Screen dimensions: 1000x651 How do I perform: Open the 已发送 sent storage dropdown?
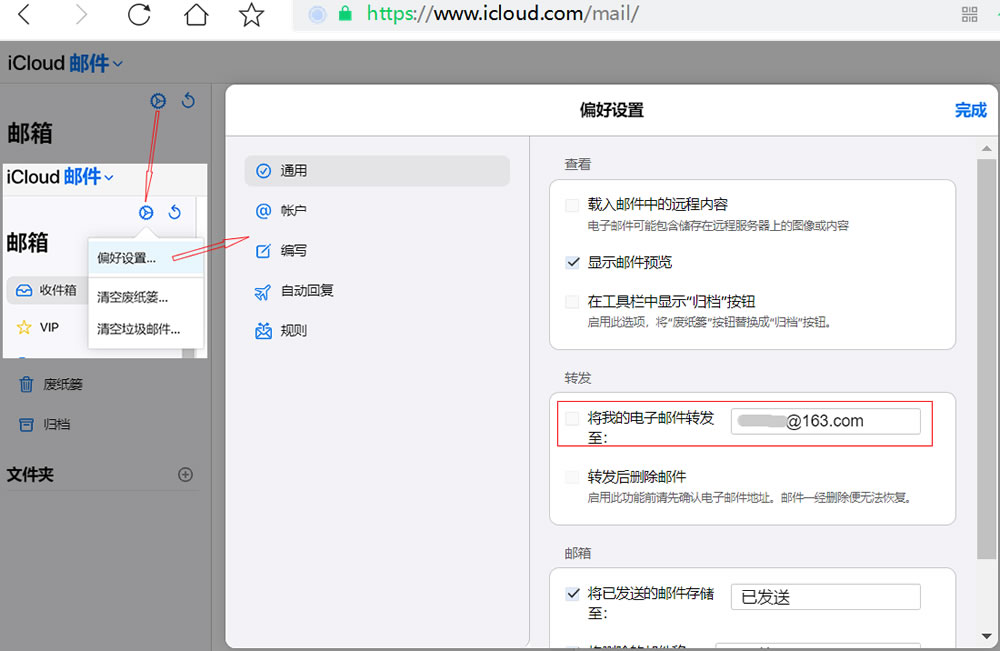tap(825, 597)
